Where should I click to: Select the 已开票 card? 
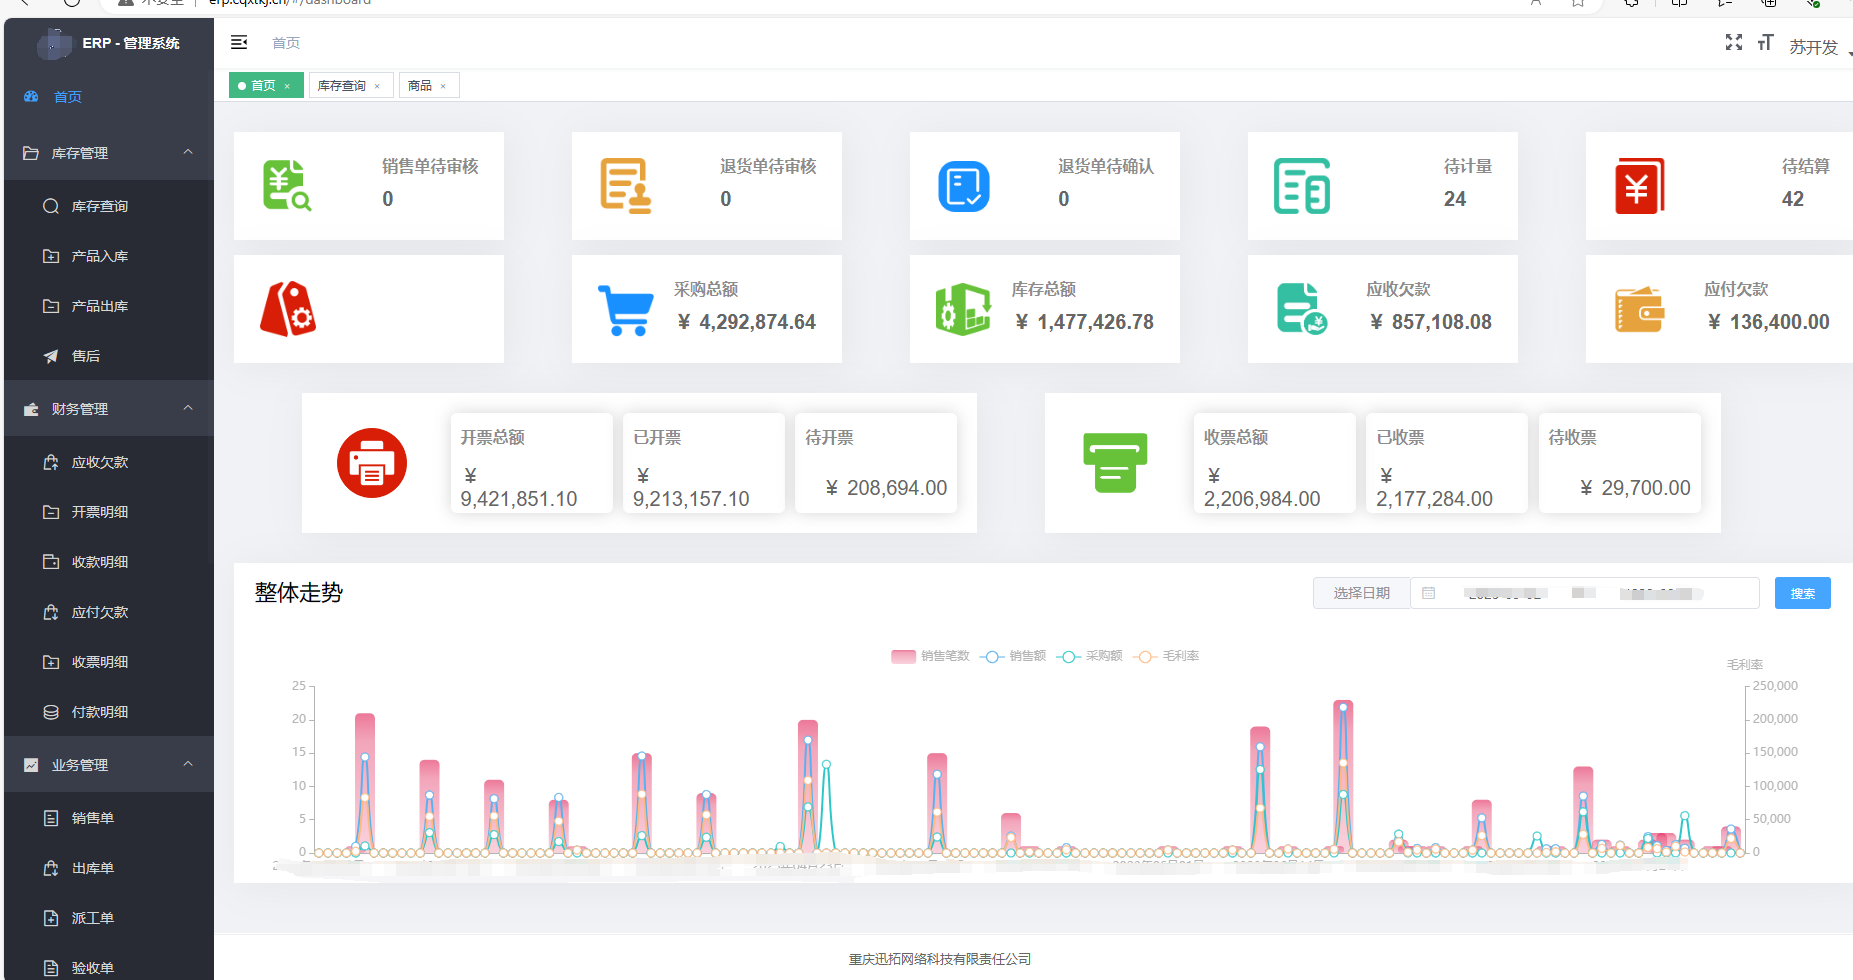[704, 463]
